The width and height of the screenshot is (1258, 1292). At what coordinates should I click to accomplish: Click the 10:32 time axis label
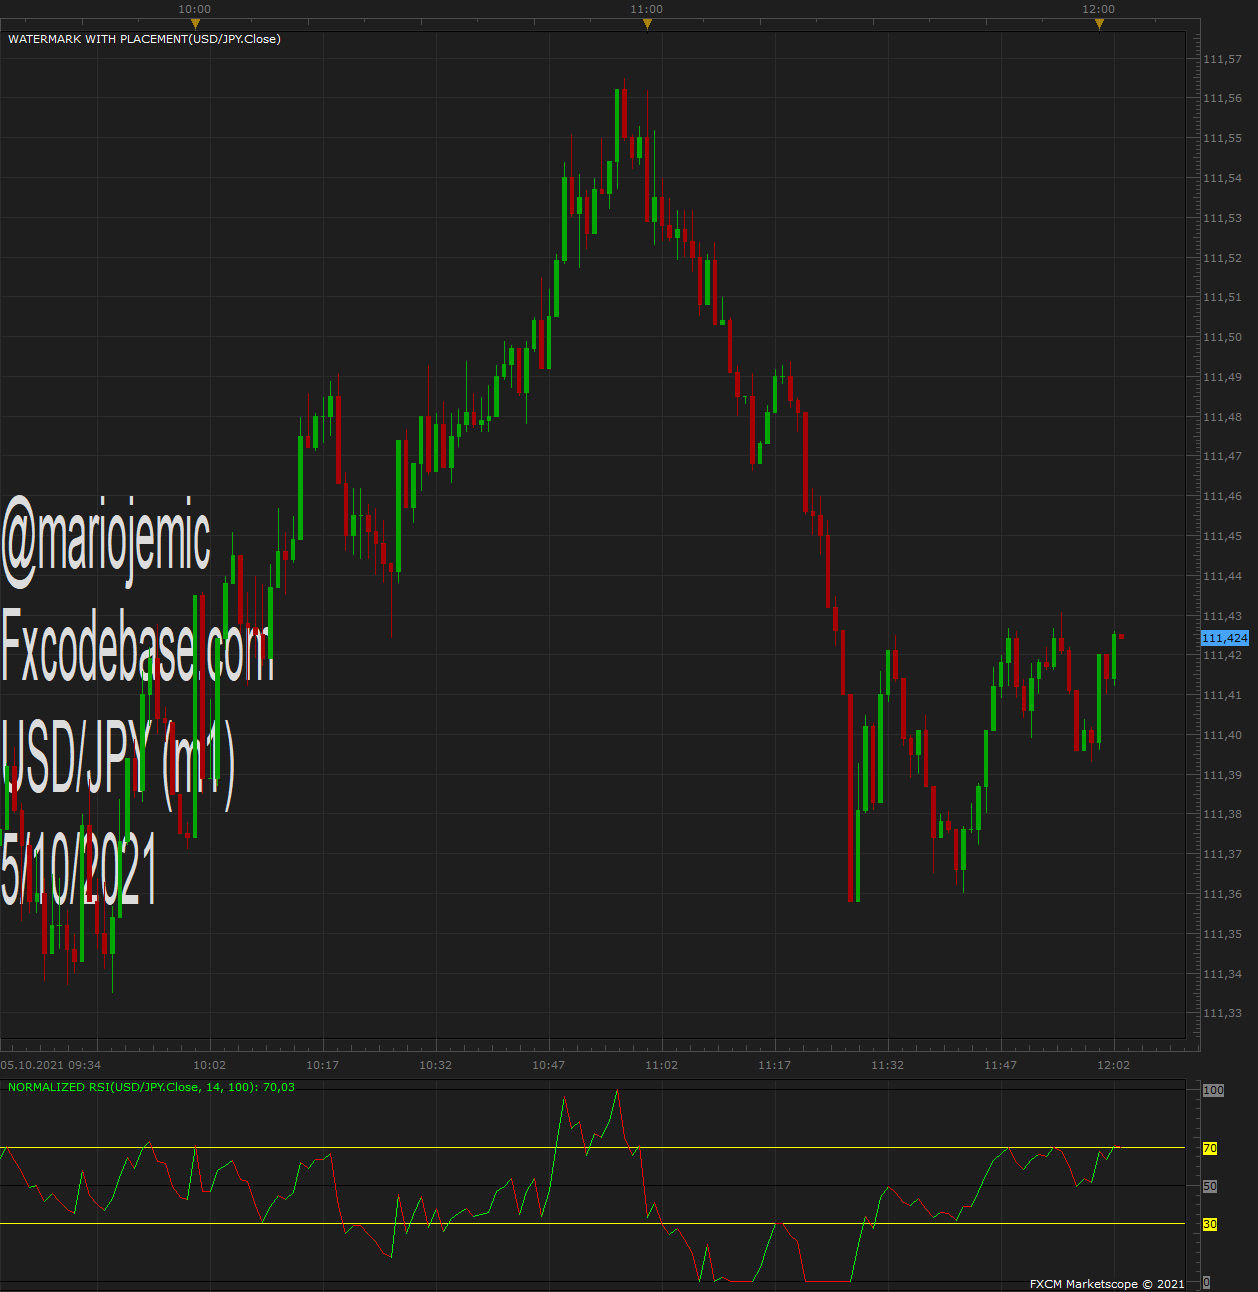click(436, 1065)
